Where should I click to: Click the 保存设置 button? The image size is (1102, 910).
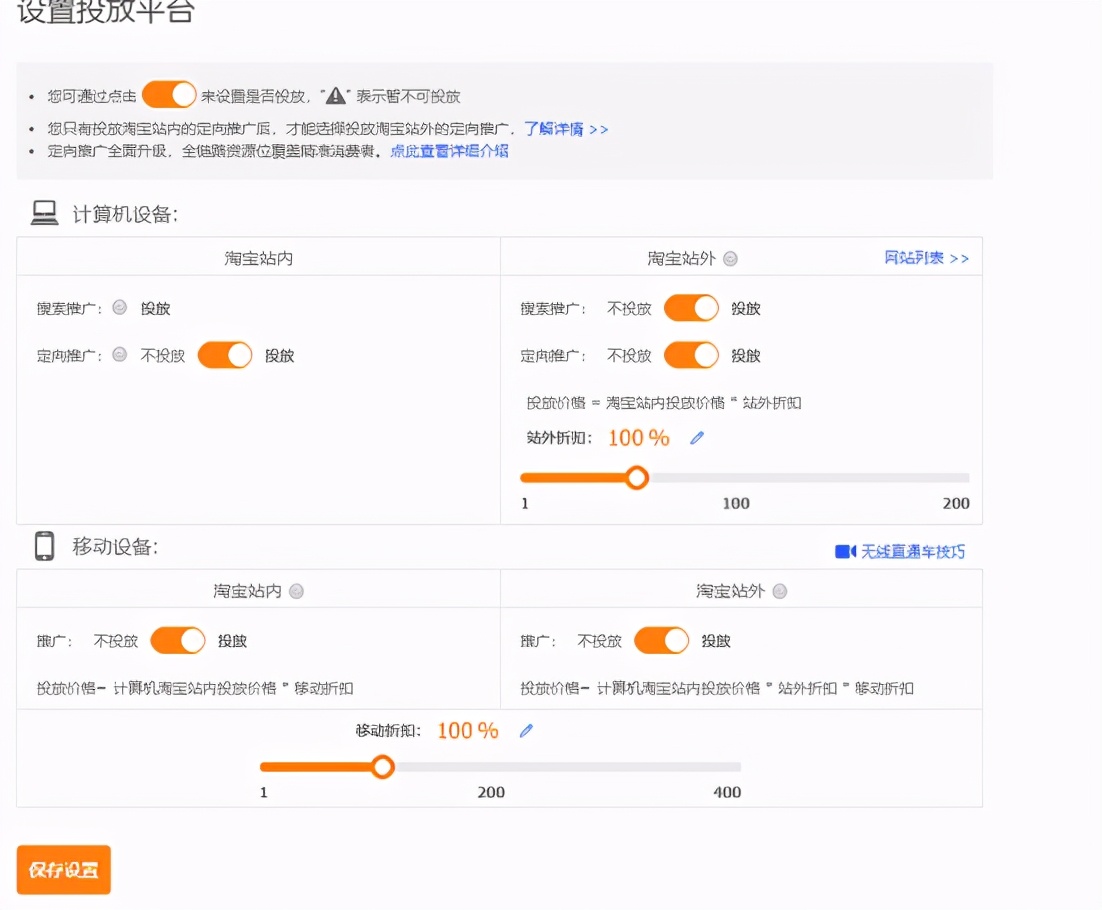63,870
